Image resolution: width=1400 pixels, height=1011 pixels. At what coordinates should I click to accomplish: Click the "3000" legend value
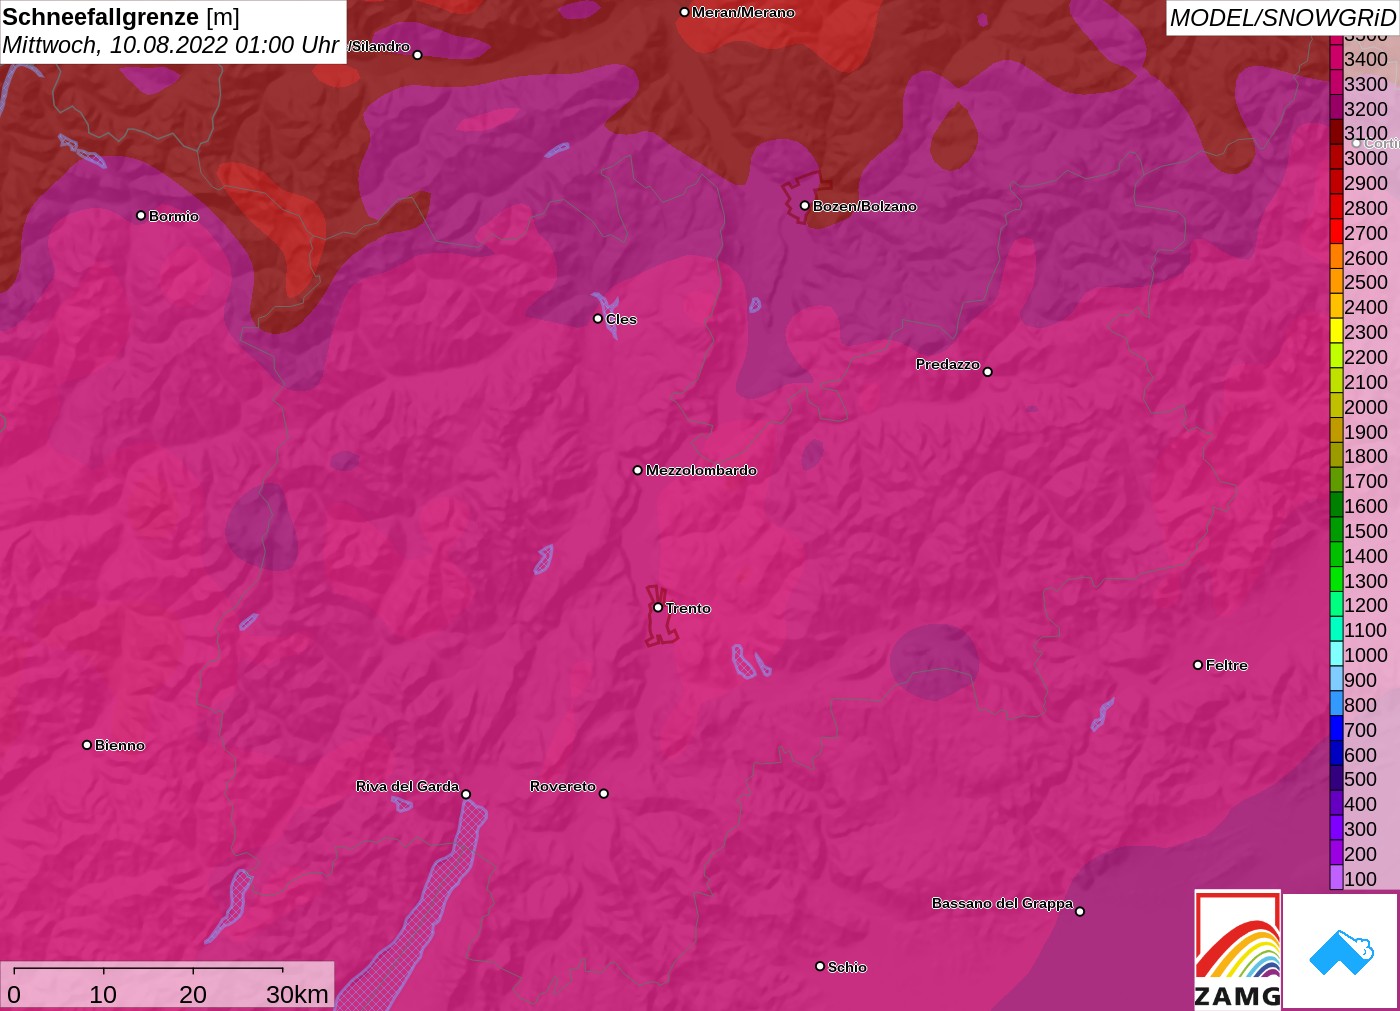pos(1366,158)
